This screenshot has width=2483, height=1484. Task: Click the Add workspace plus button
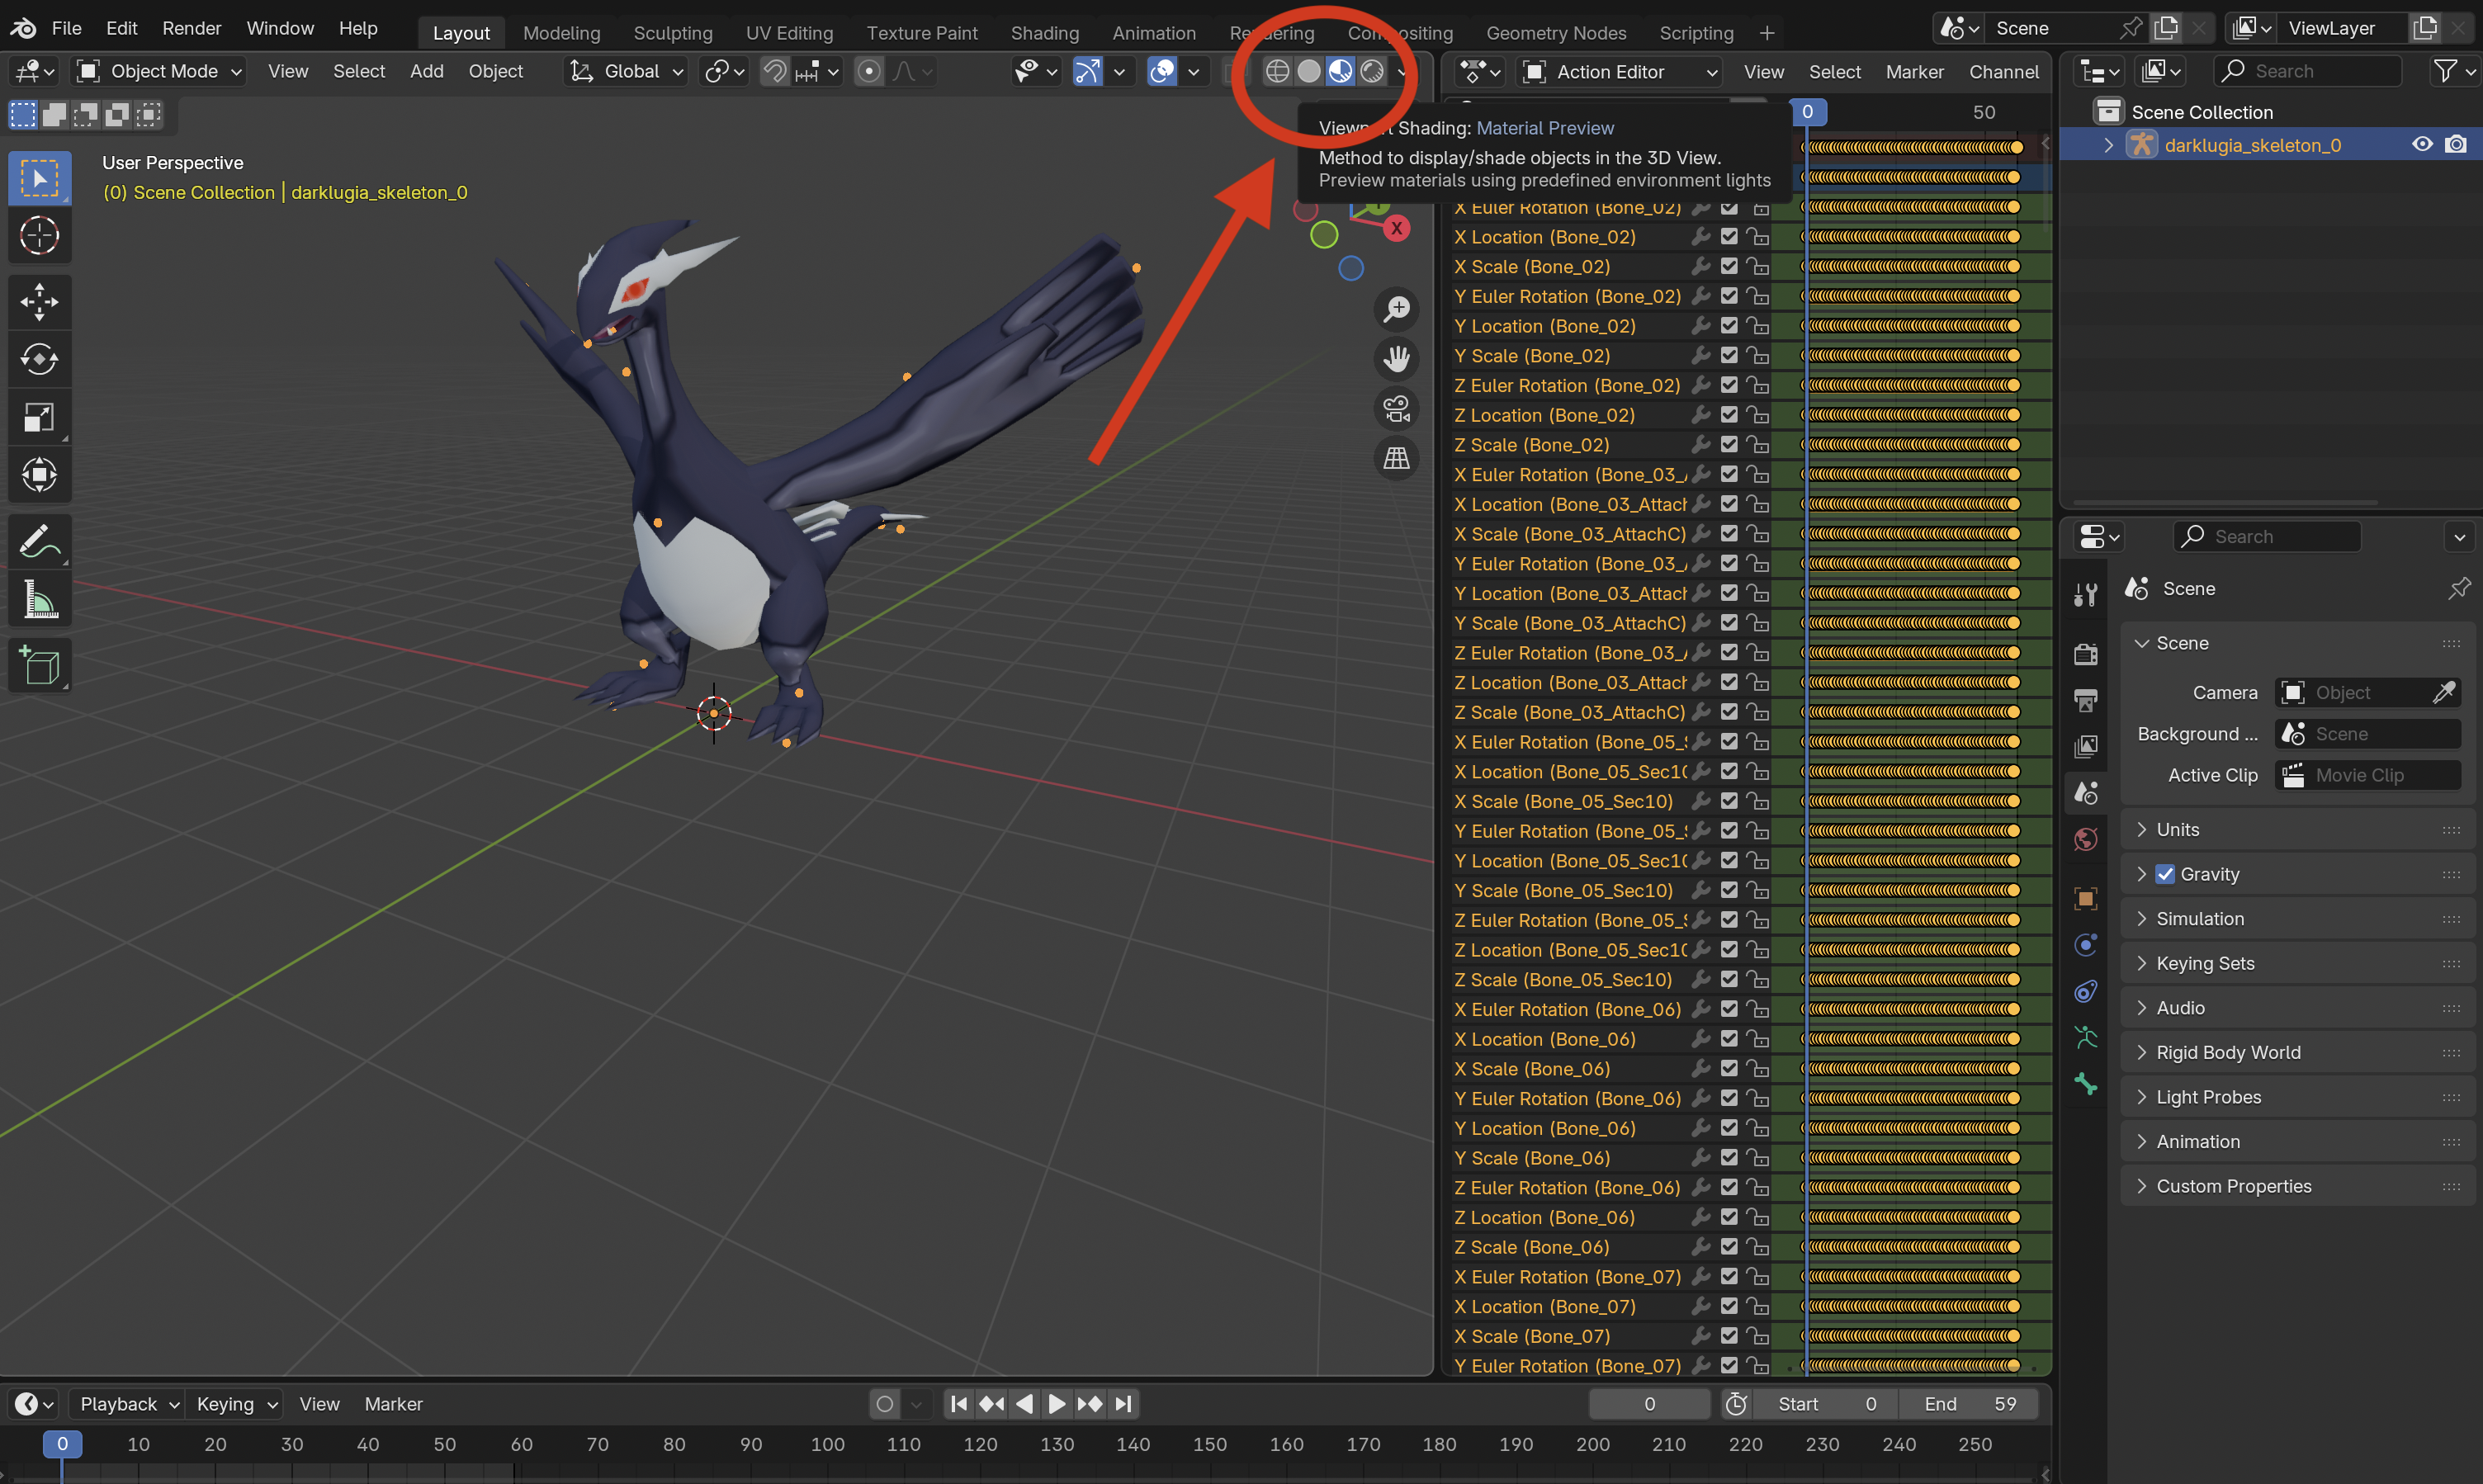click(x=1767, y=33)
